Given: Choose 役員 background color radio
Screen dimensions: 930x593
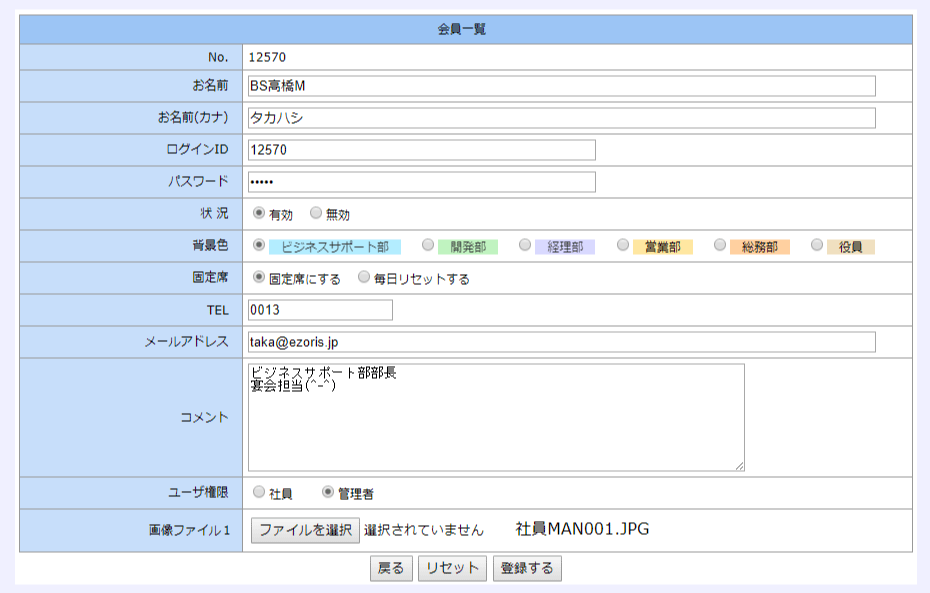Looking at the screenshot, I should coord(817,245).
